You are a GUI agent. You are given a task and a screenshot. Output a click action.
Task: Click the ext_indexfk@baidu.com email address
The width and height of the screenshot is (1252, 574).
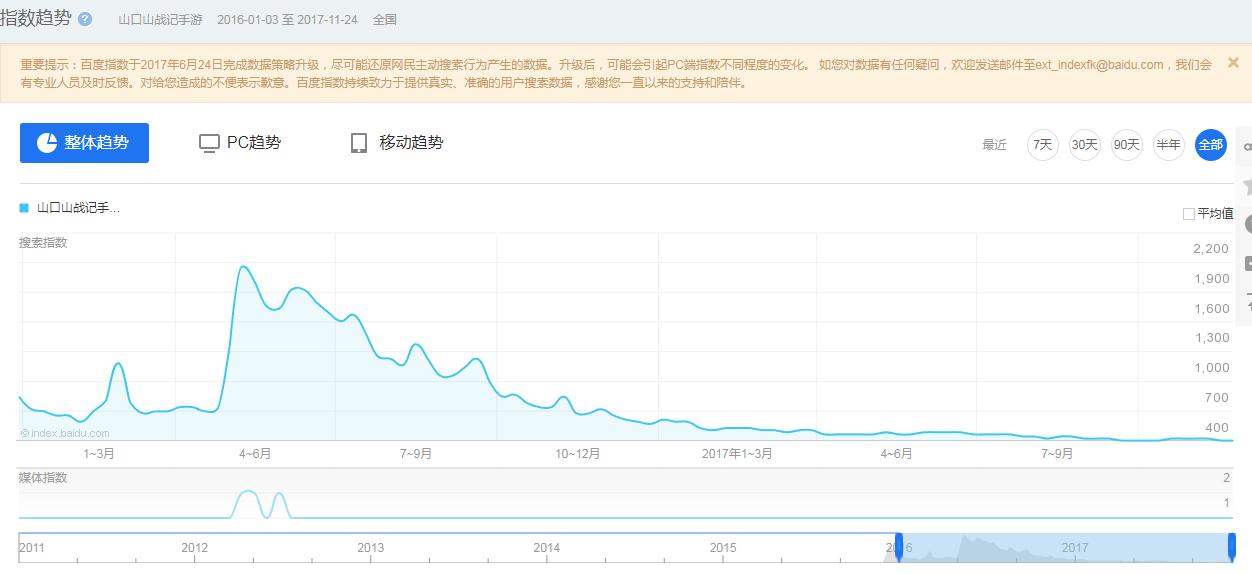click(1099, 65)
